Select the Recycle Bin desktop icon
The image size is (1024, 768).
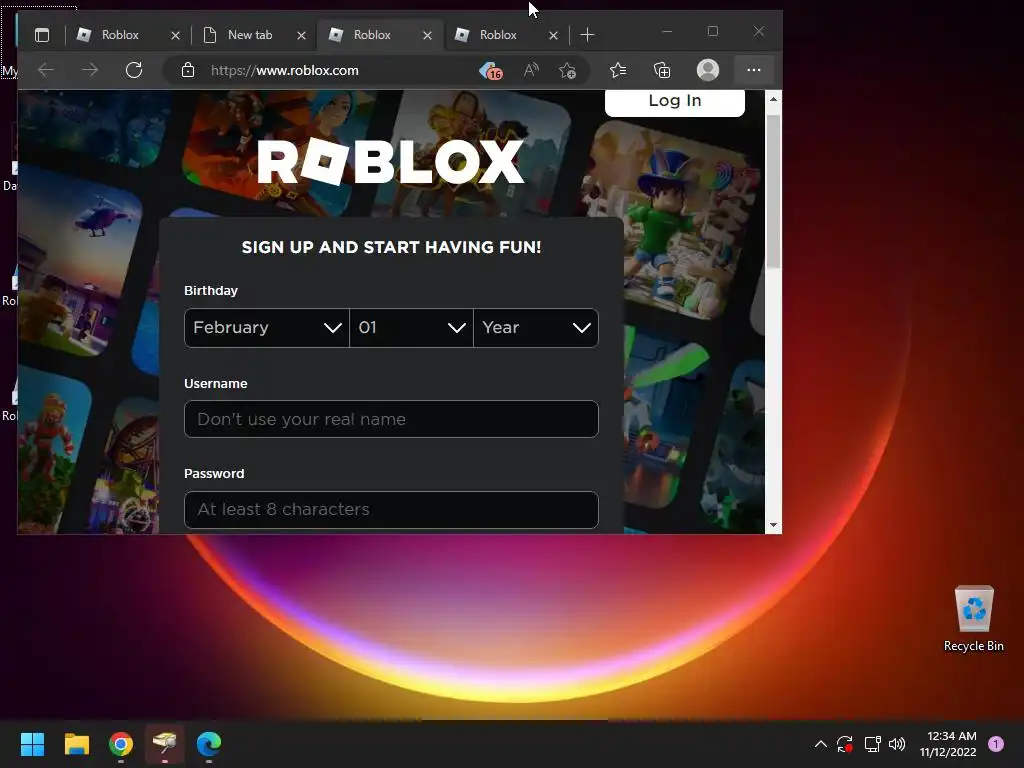(x=974, y=618)
